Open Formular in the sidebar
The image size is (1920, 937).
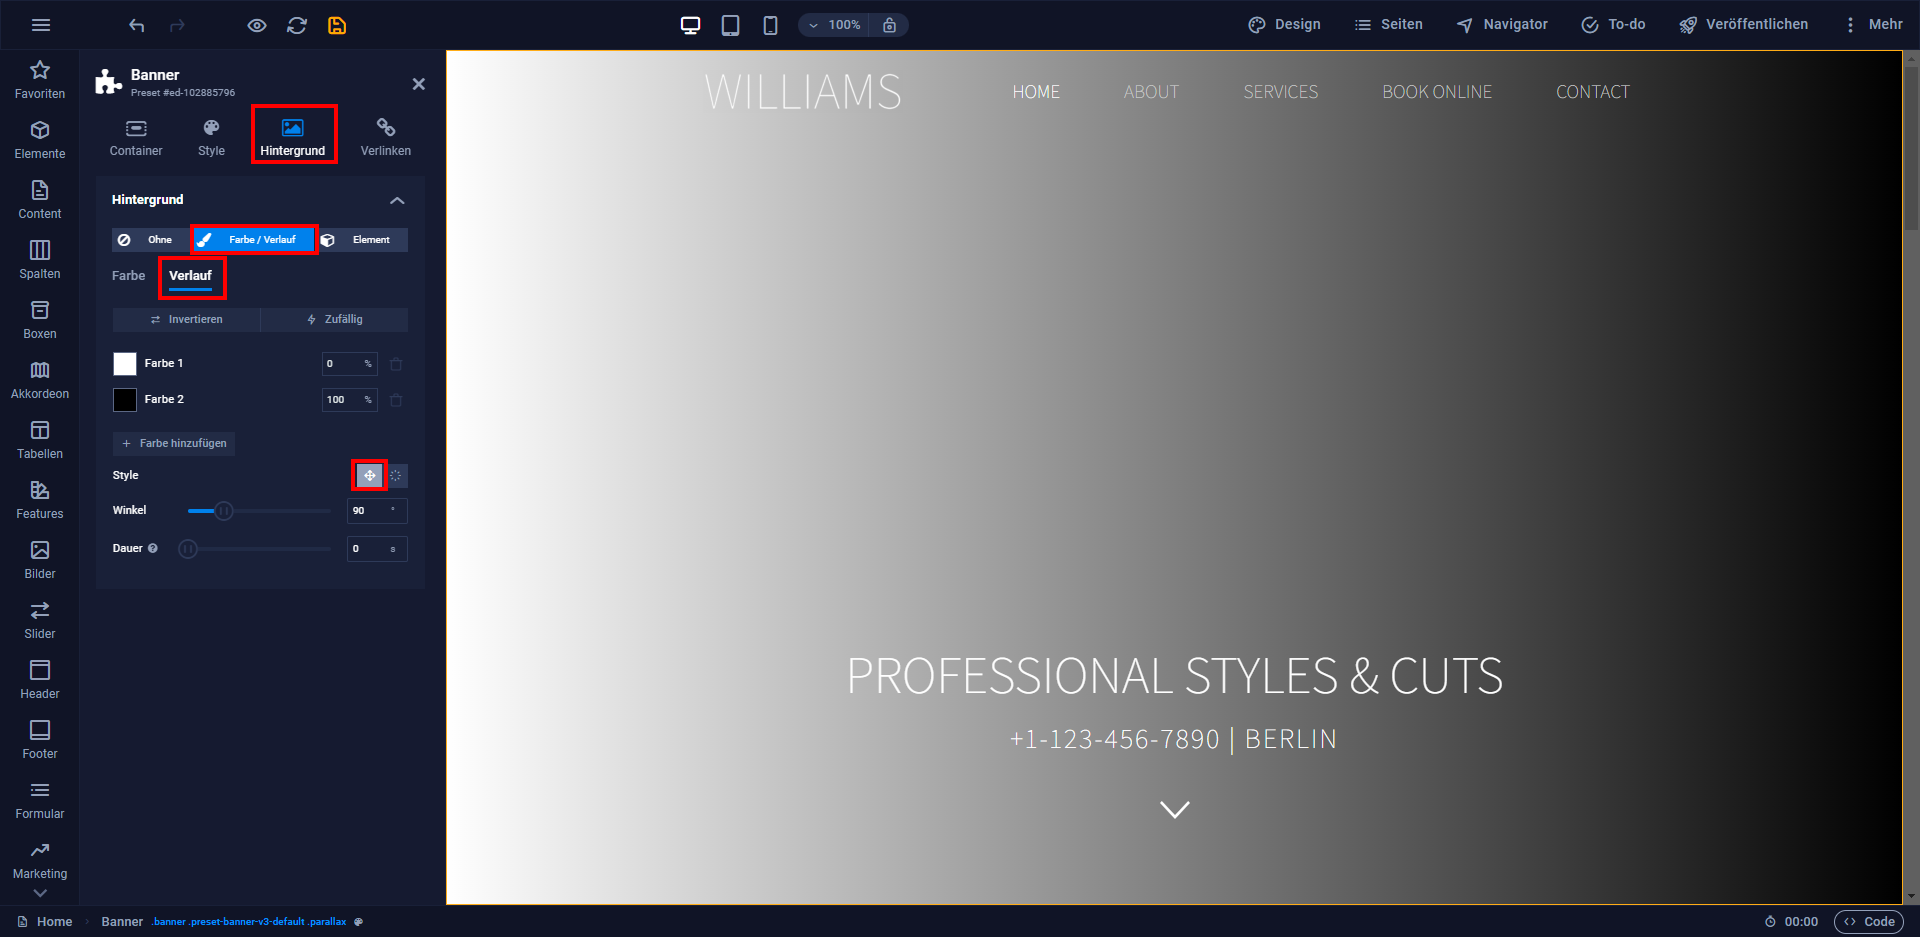tap(40, 800)
